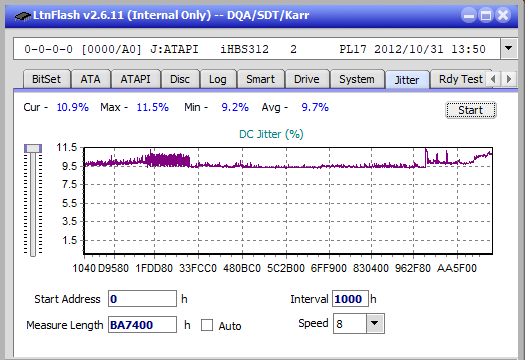Image resolution: width=525 pixels, height=360 pixels.
Task: Go to the Log tab
Action: [218, 79]
